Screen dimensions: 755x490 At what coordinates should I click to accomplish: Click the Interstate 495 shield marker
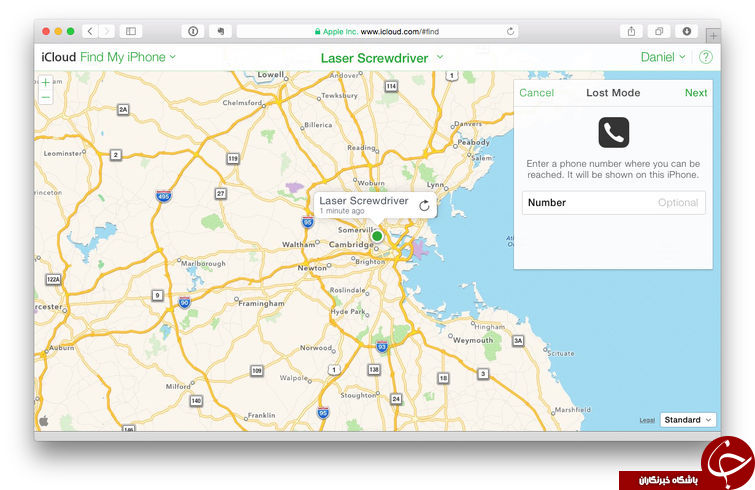point(163,196)
